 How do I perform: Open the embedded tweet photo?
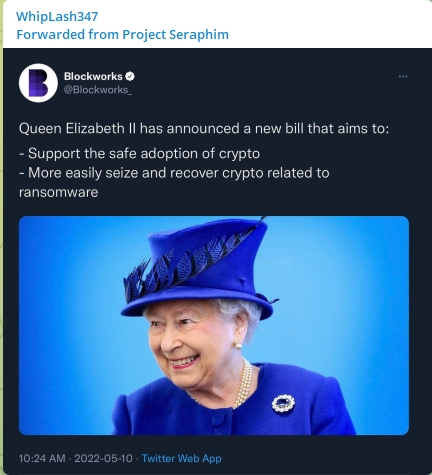point(214,325)
